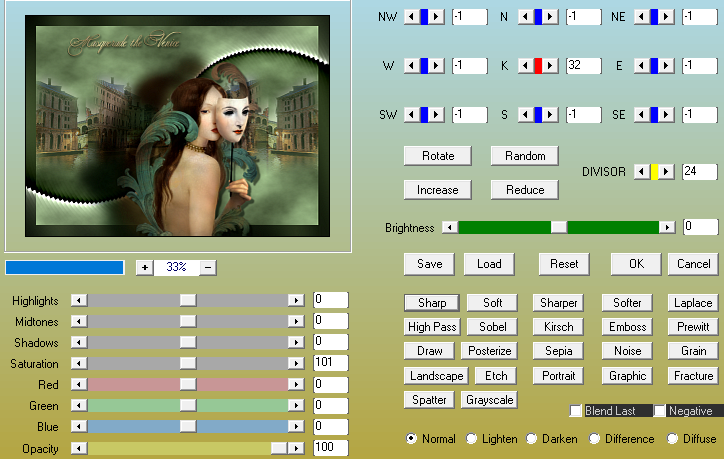Click Midtones slider left arrow
This screenshot has height=459, width=724.
pyautogui.click(x=79, y=321)
